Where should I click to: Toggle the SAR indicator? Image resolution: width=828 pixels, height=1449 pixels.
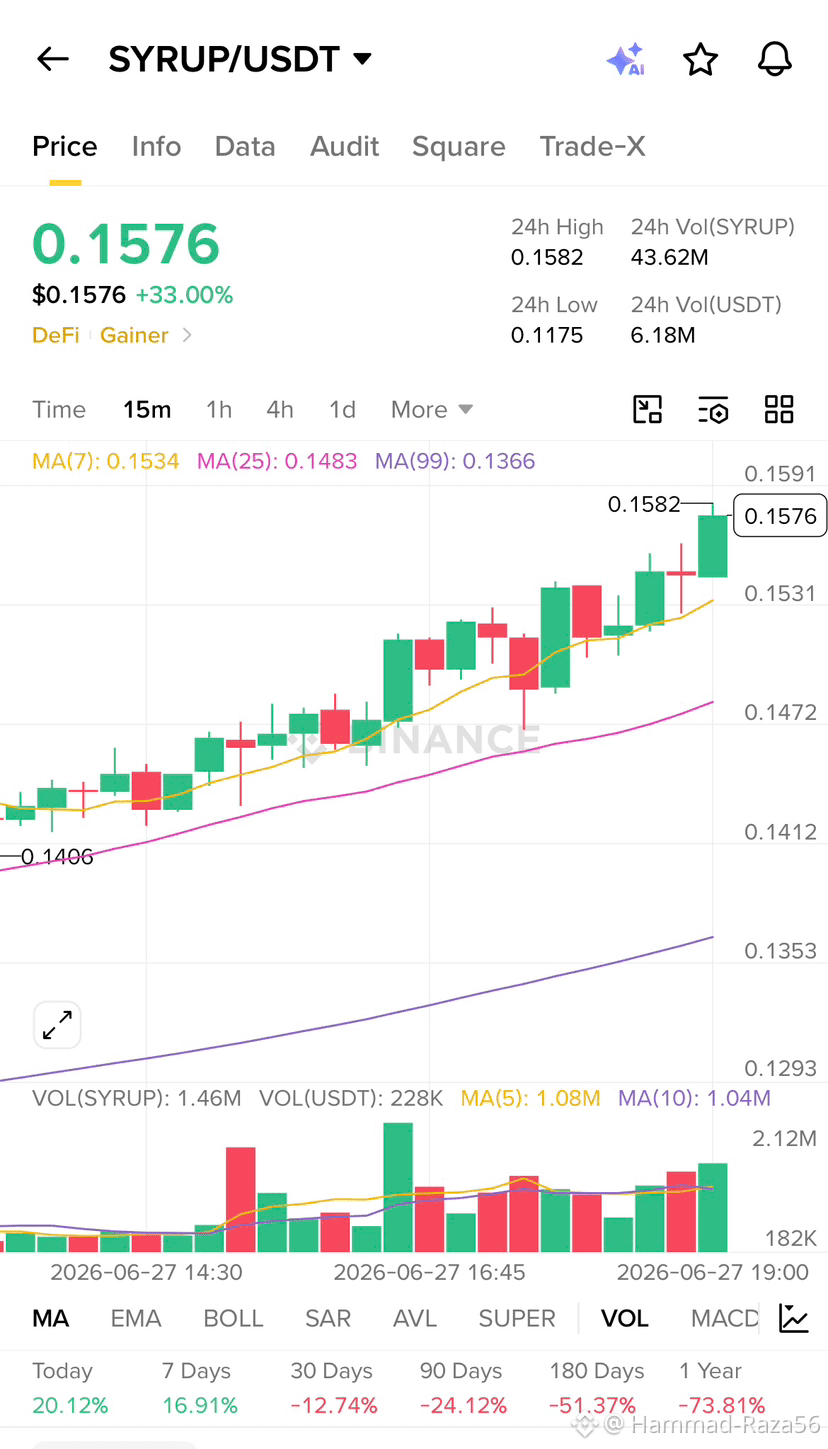click(328, 1318)
